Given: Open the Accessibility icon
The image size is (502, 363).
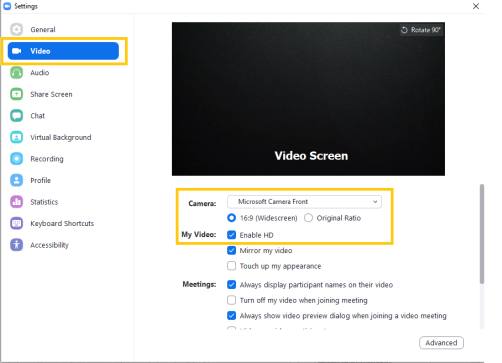Looking at the screenshot, I should click(16, 245).
